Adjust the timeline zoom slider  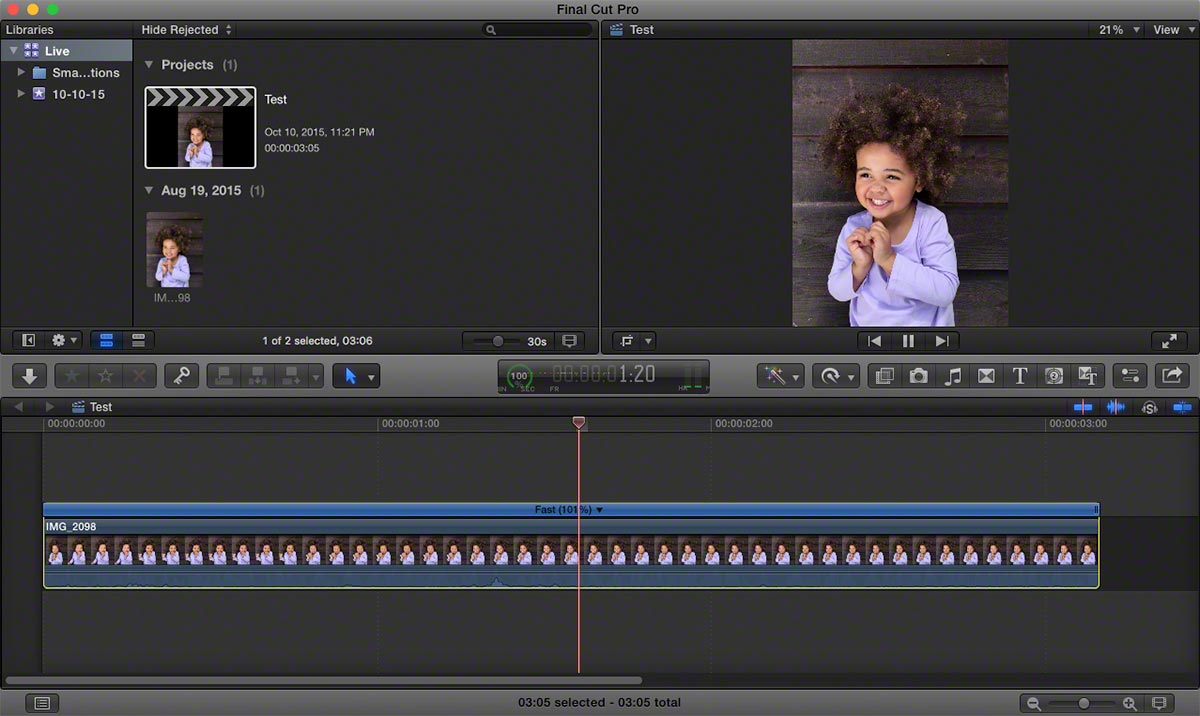[x=1083, y=704]
